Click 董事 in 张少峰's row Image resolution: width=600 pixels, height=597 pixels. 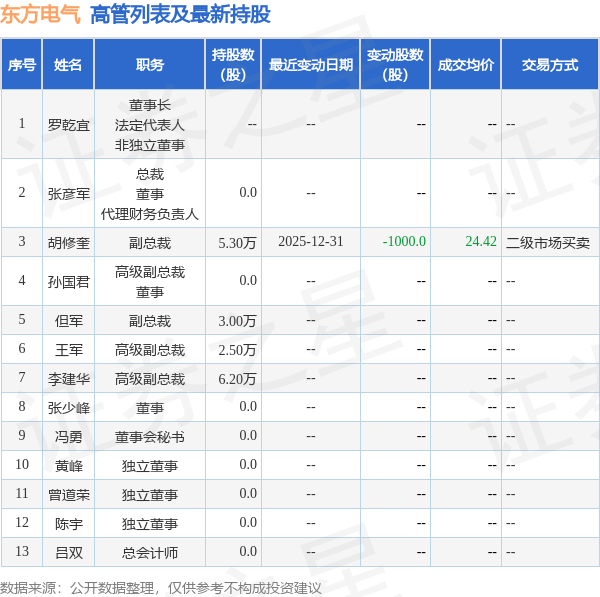pos(150,408)
